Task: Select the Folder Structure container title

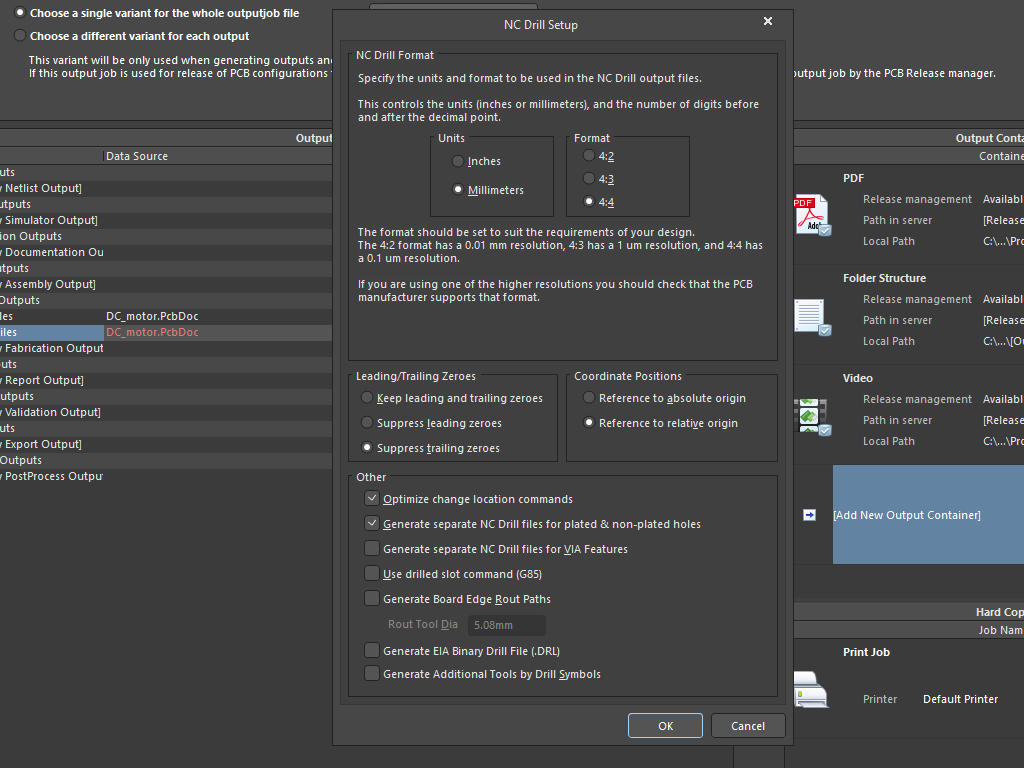Action: (884, 278)
